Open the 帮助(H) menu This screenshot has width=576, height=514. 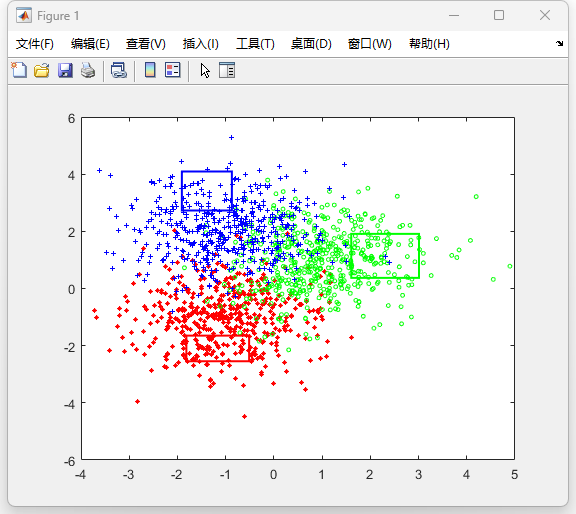pyautogui.click(x=429, y=44)
